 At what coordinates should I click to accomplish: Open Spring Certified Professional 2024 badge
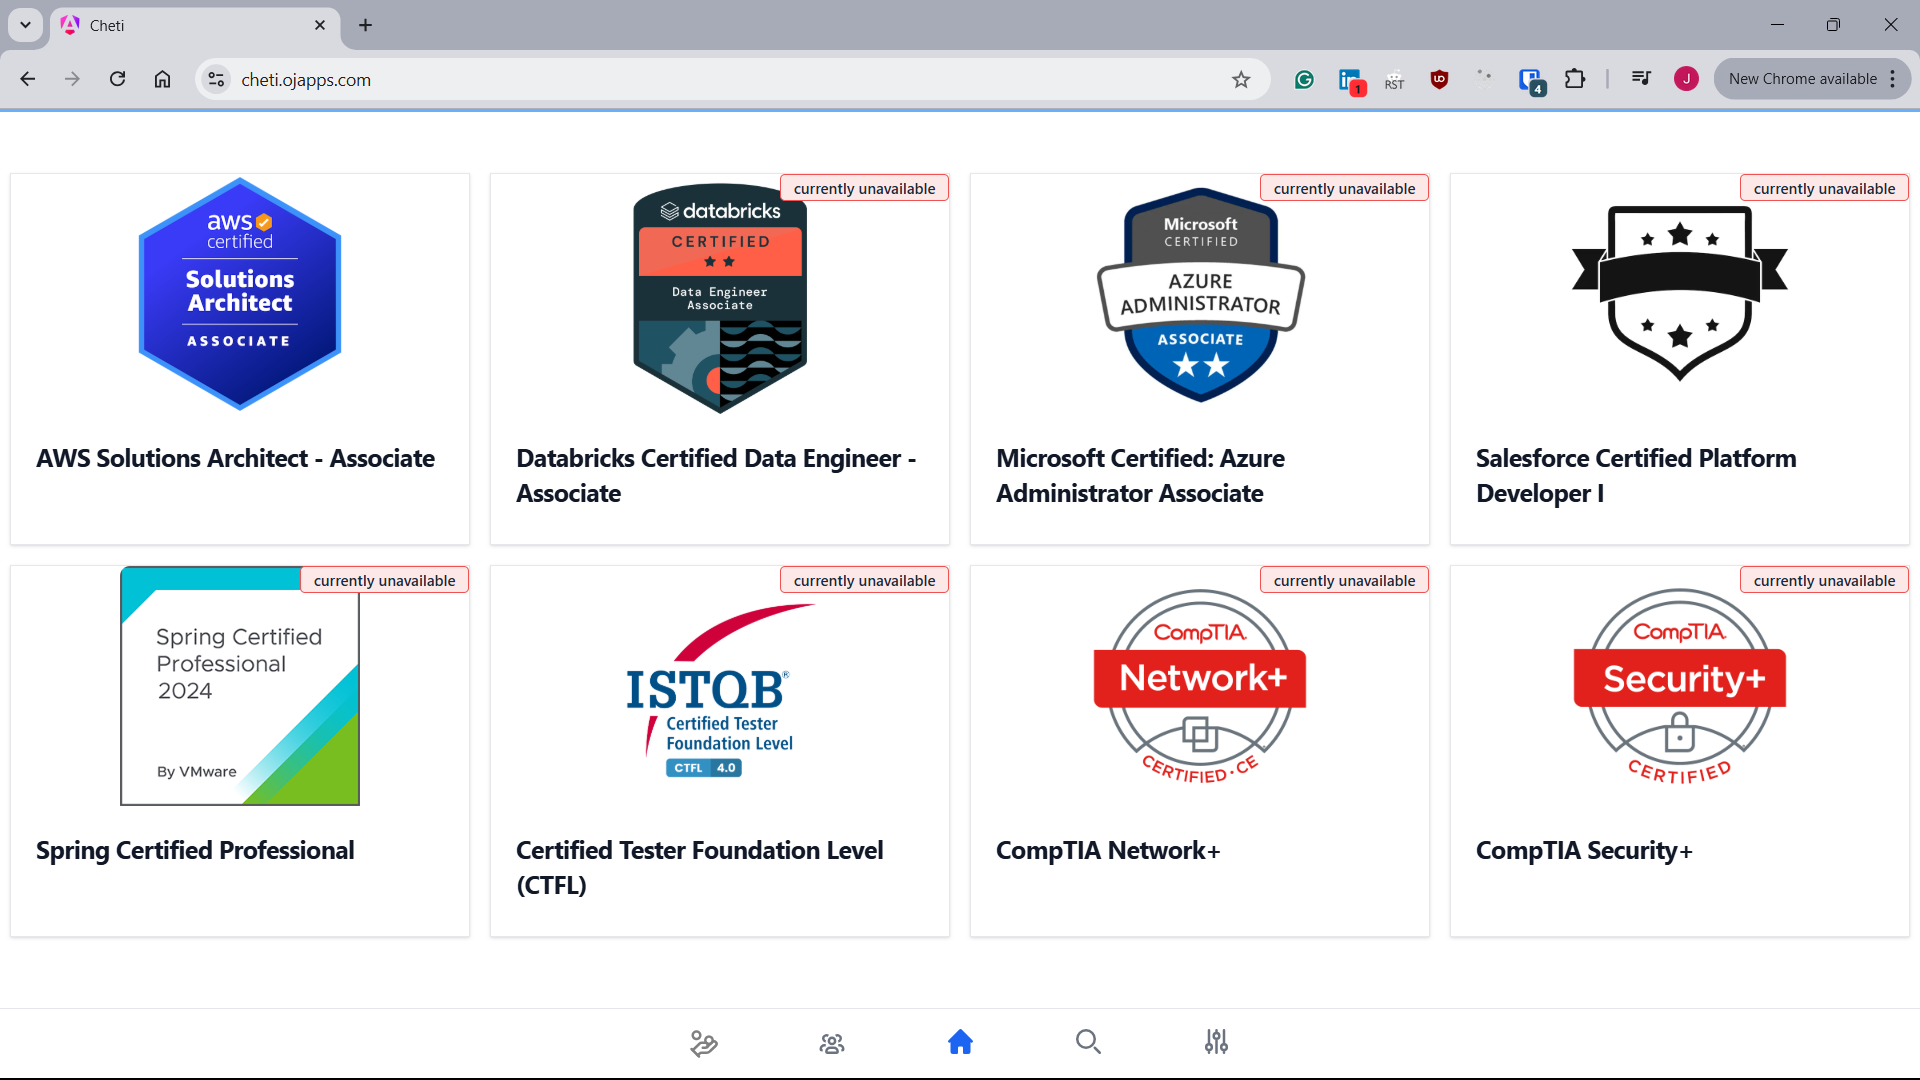[240, 686]
